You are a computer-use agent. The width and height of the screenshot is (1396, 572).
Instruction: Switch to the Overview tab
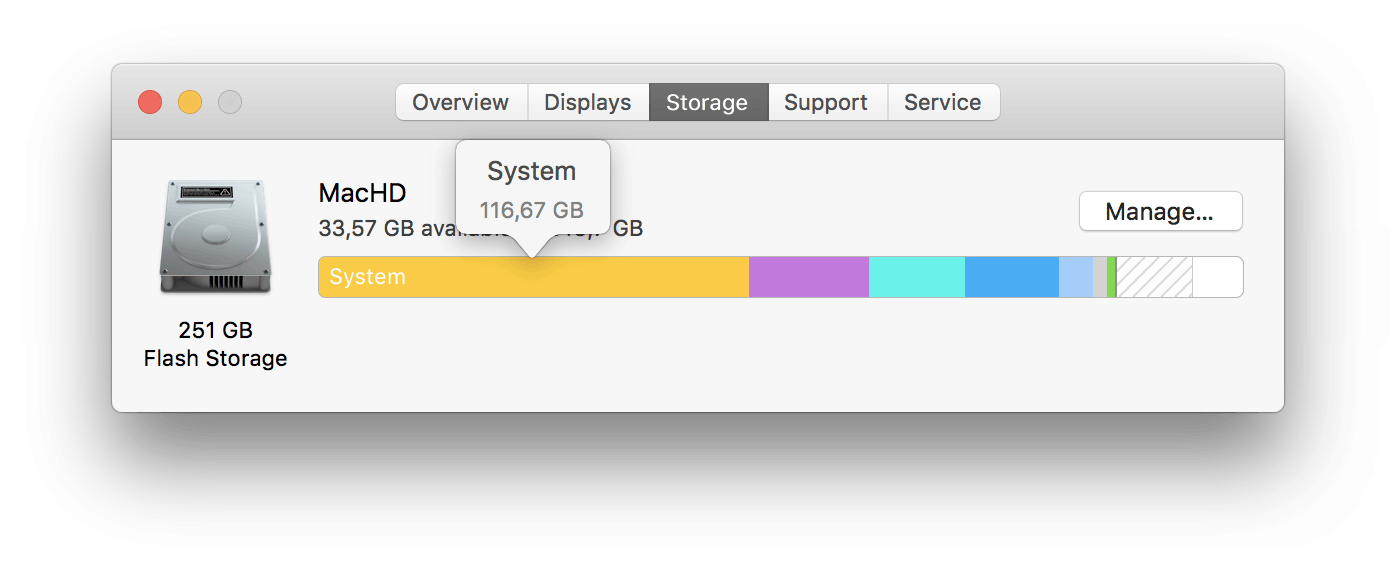(460, 102)
